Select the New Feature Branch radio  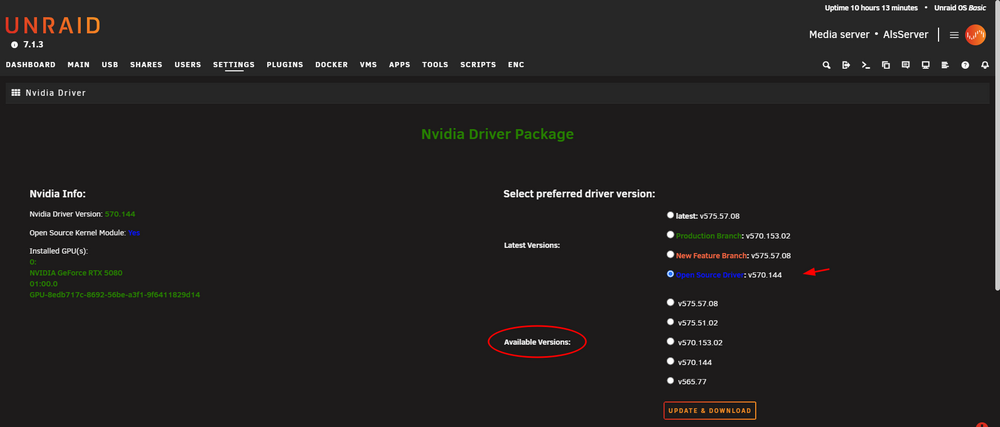click(x=670, y=254)
